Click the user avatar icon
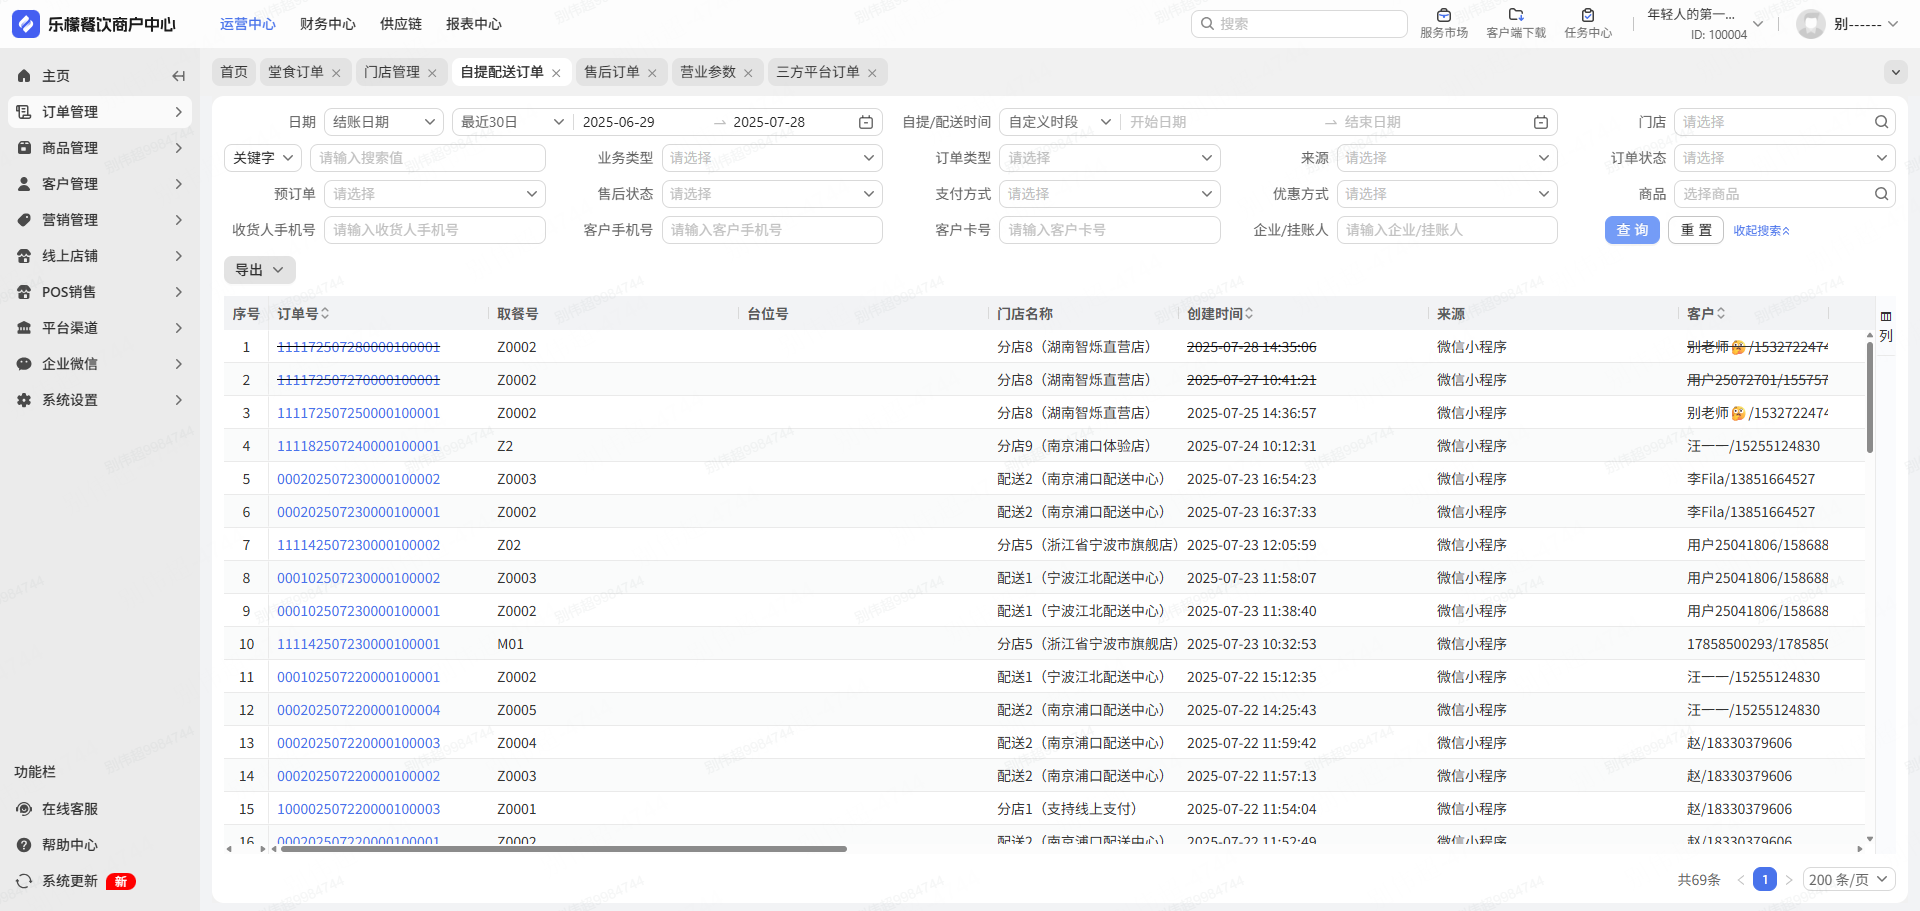 coord(1811,24)
